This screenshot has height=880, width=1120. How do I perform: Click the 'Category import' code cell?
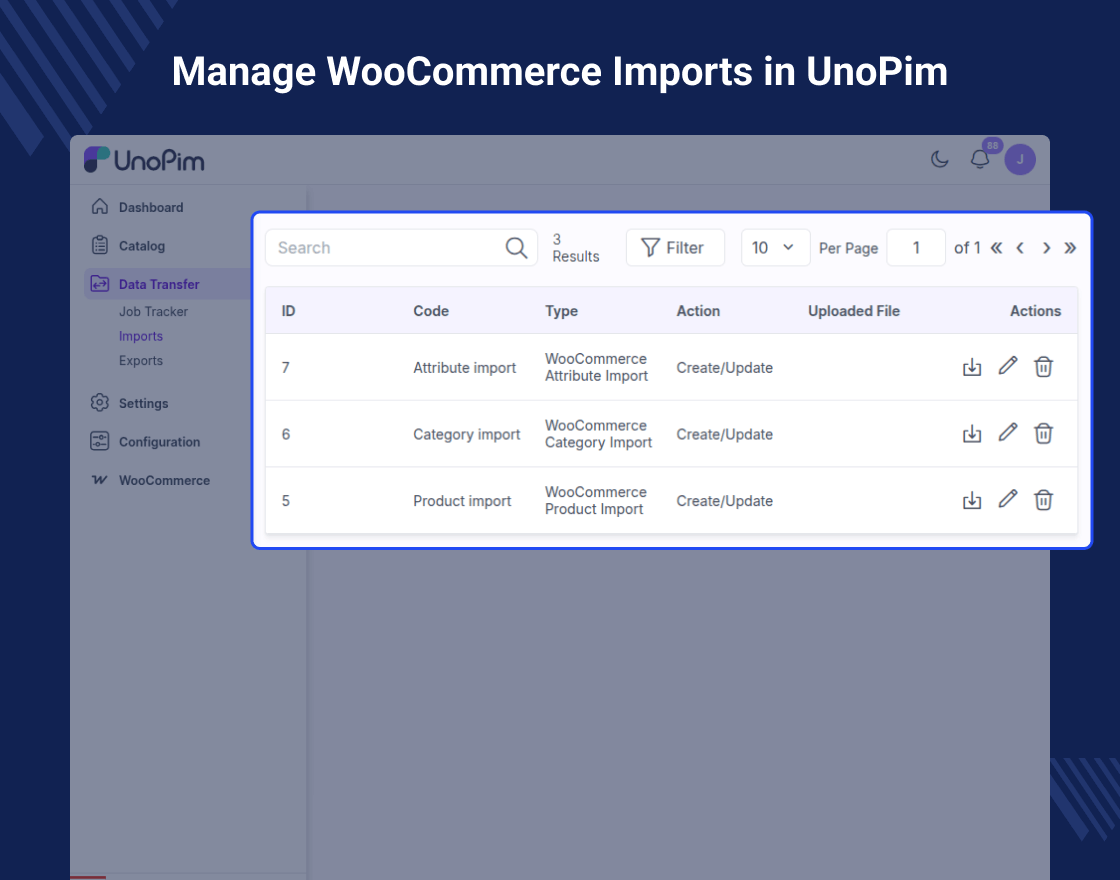coord(466,434)
